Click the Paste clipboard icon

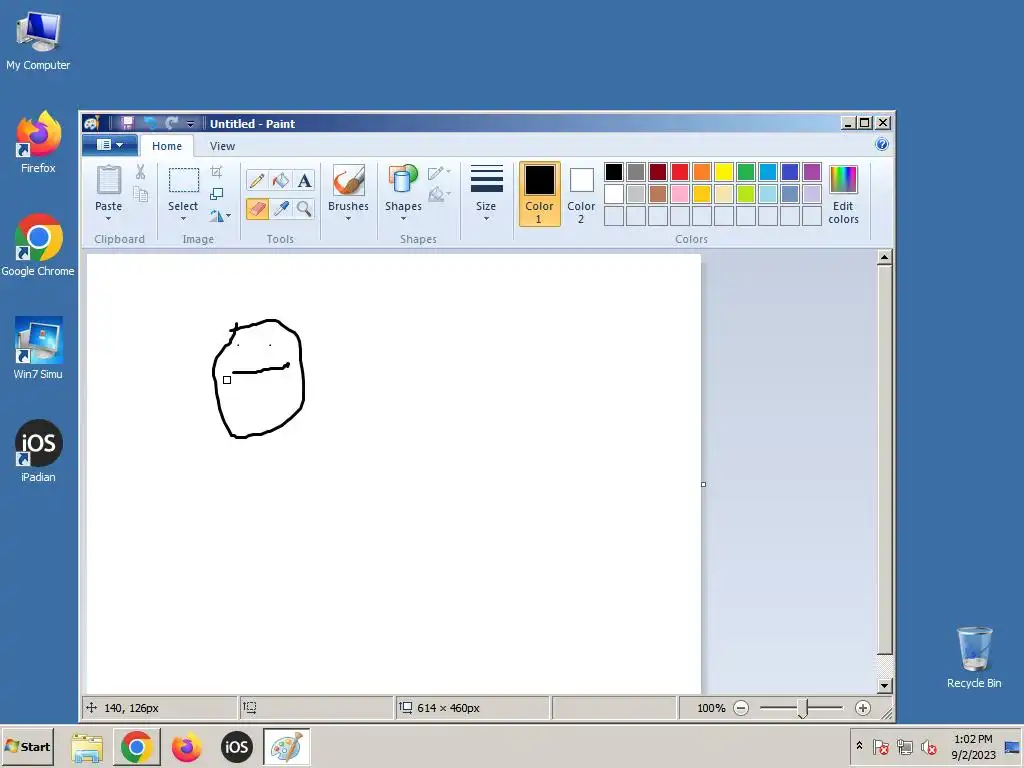coord(108,180)
